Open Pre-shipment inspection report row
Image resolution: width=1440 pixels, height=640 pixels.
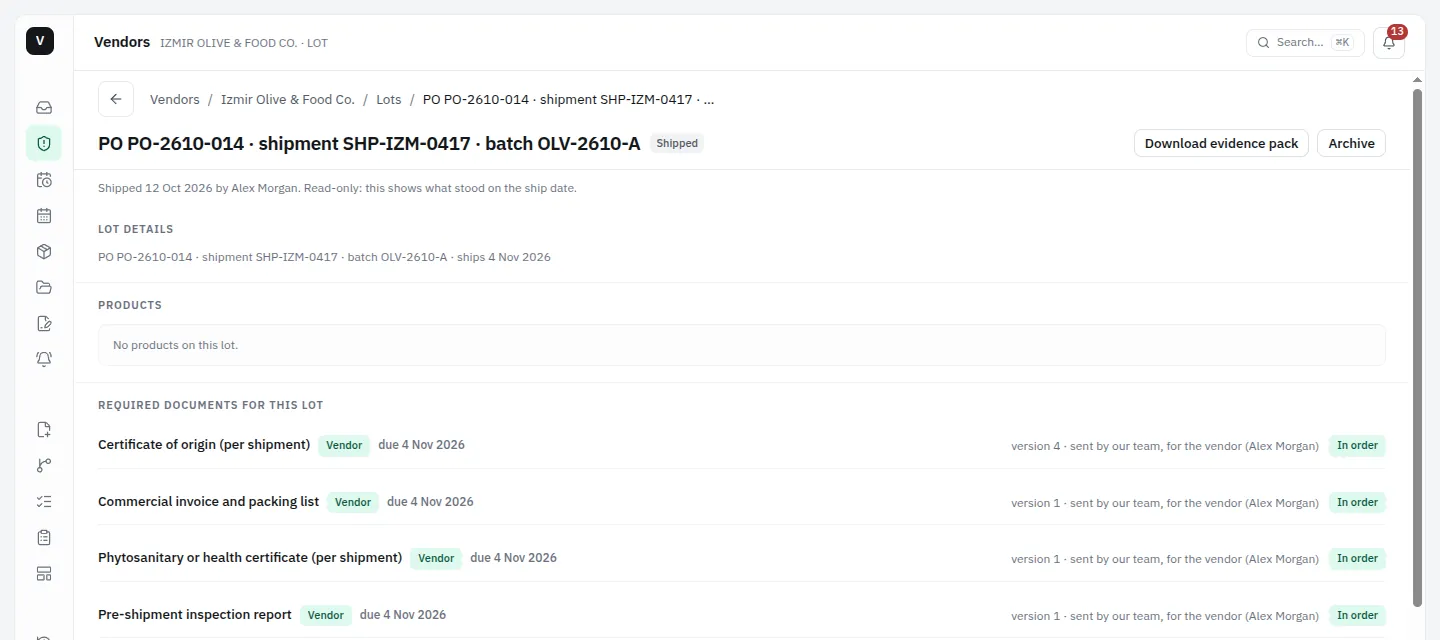pyautogui.click(x=742, y=614)
